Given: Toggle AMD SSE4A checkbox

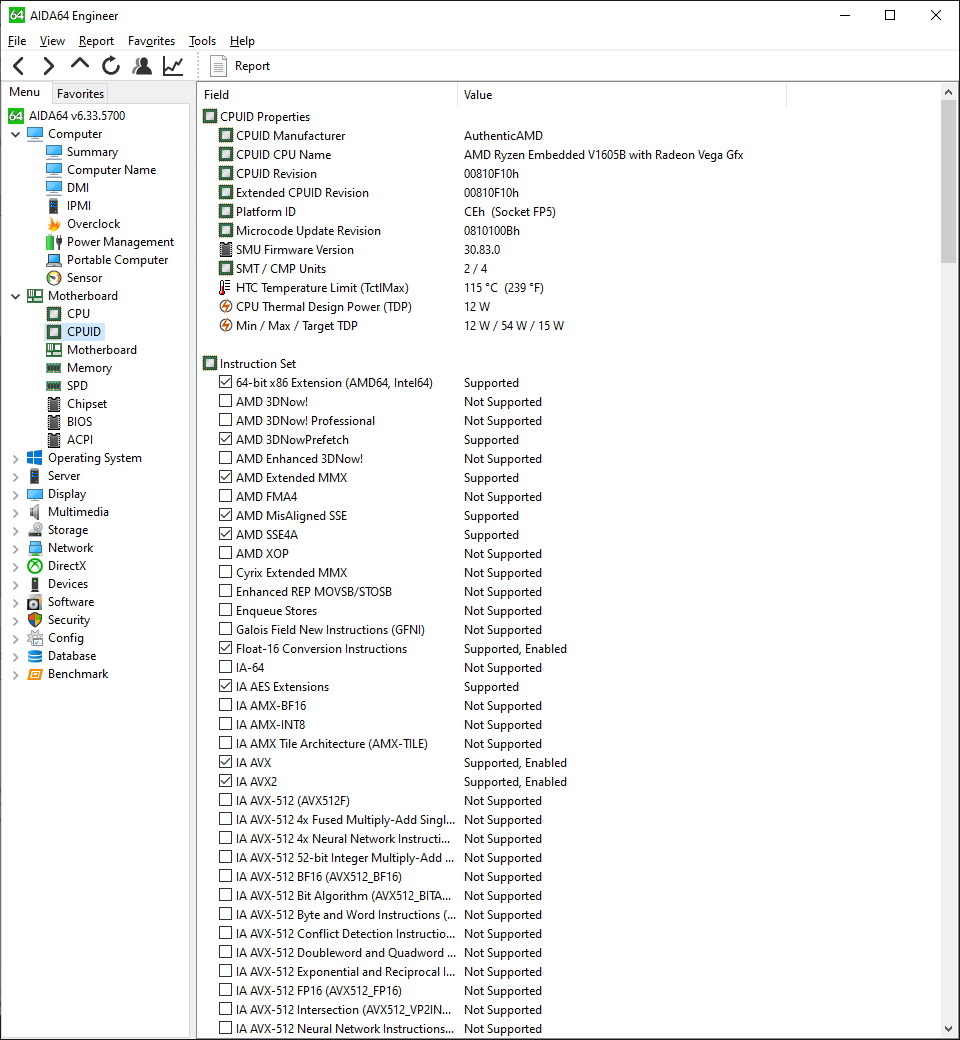Looking at the screenshot, I should (x=226, y=534).
